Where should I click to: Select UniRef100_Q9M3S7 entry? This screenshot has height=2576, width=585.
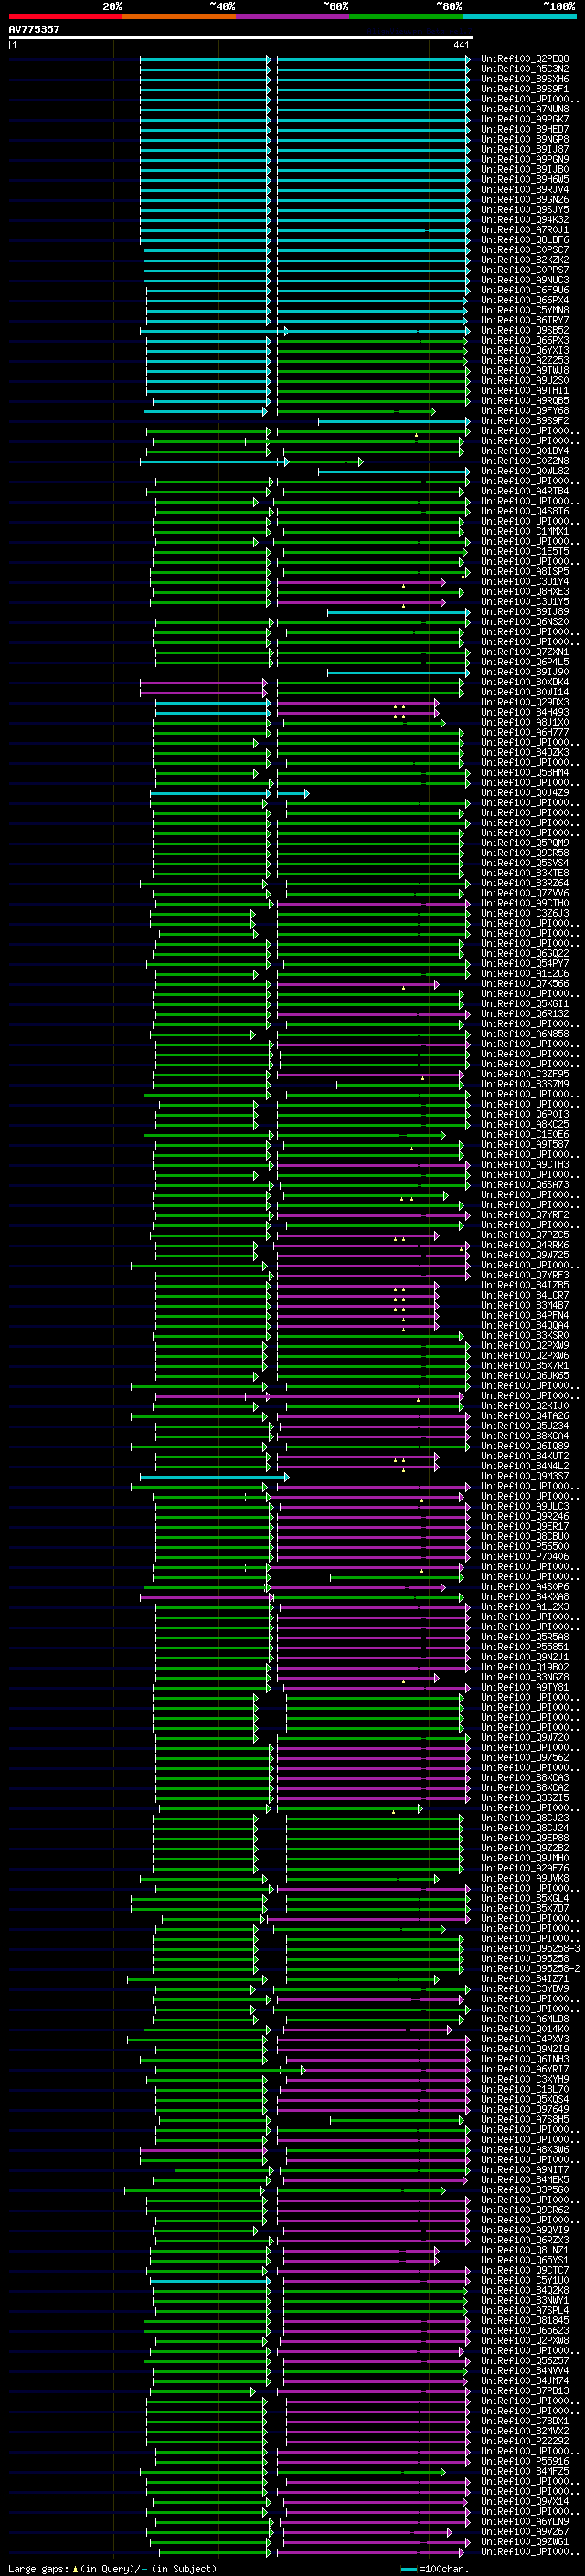coord(524,1476)
